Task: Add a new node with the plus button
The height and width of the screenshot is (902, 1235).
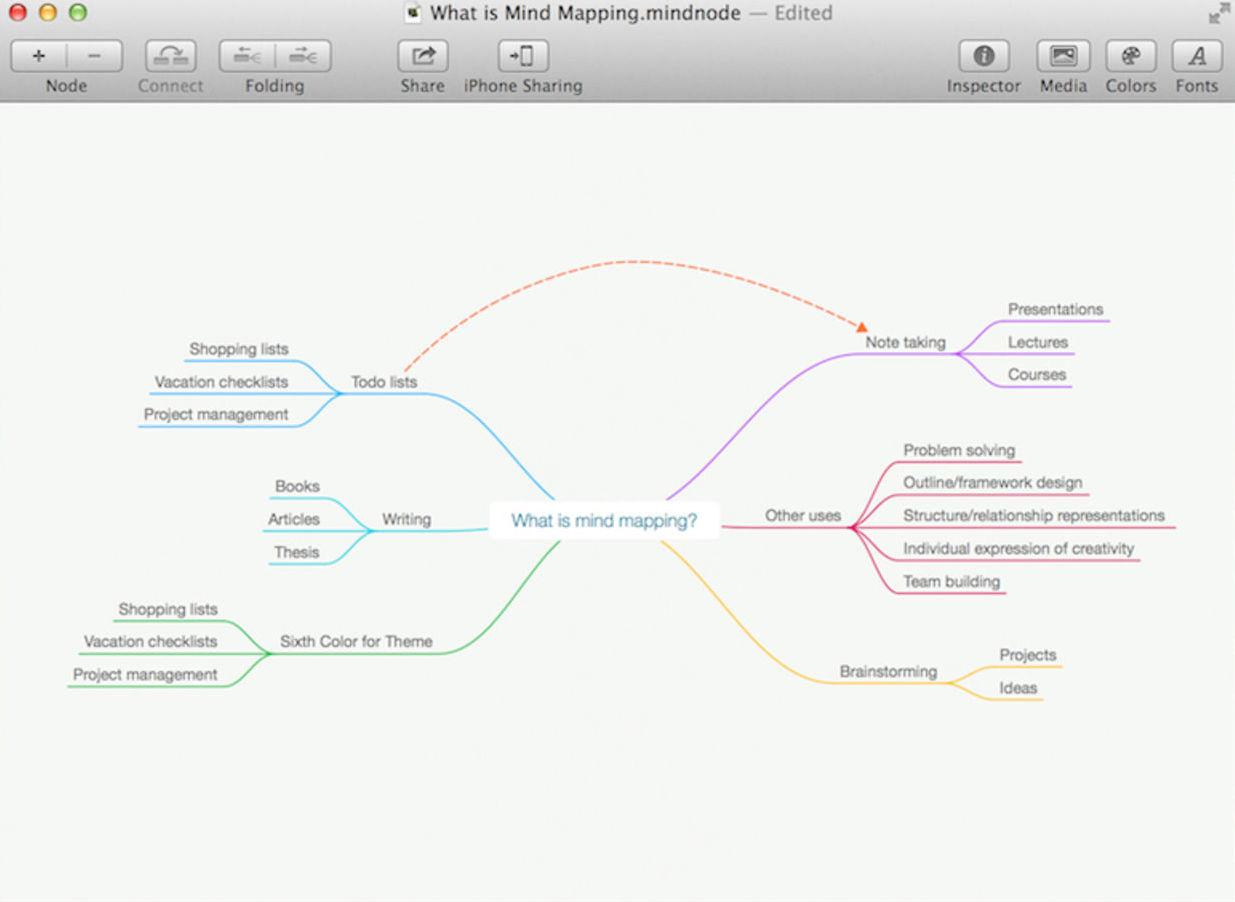Action: tap(39, 56)
